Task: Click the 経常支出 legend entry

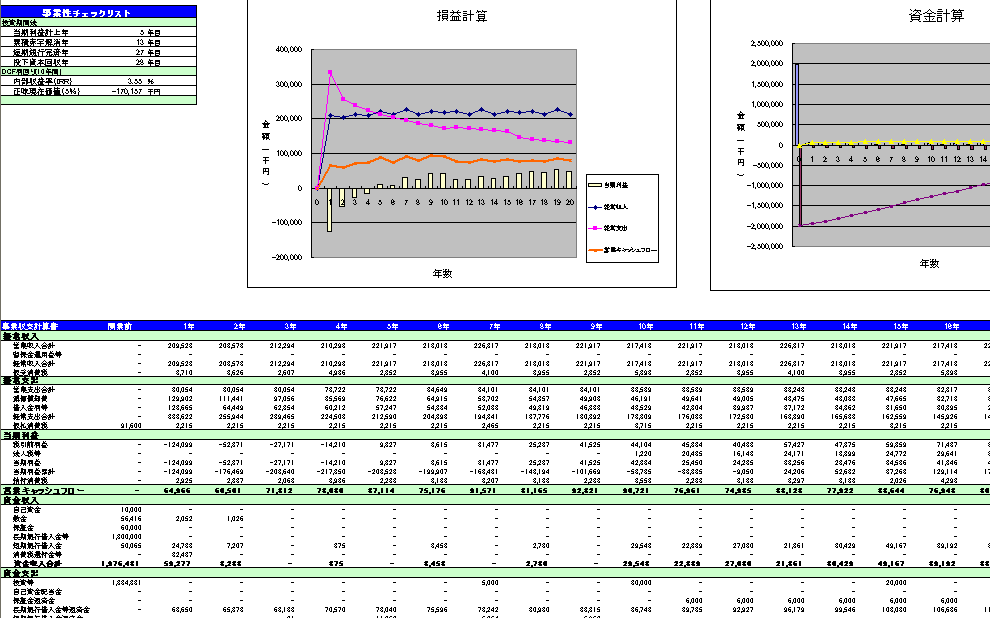Action: click(x=609, y=228)
